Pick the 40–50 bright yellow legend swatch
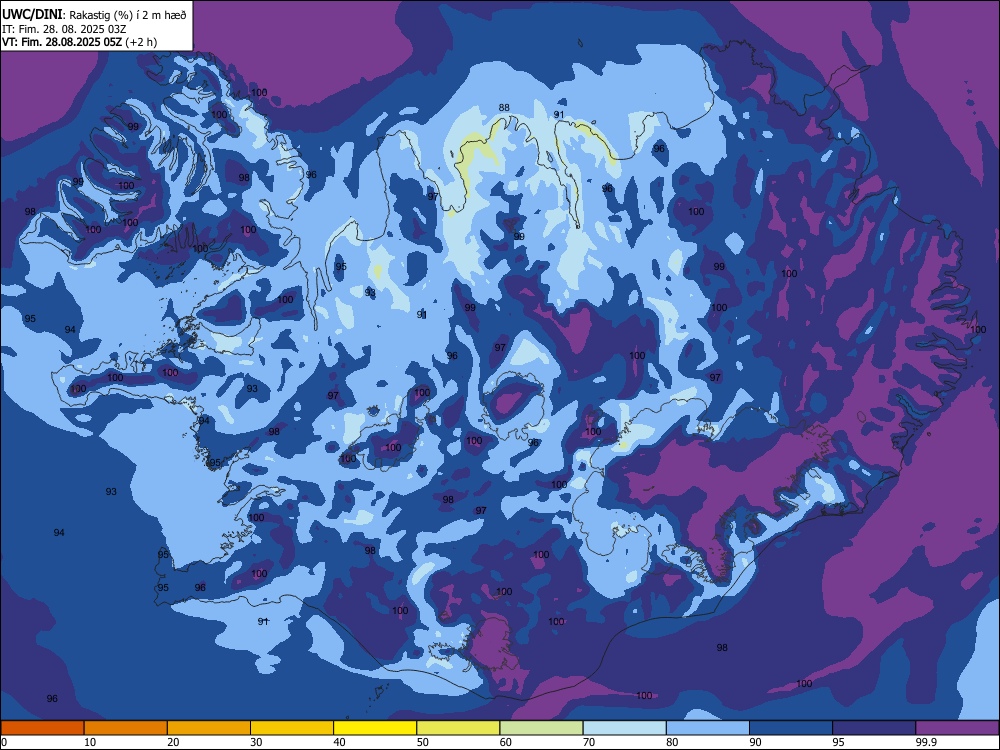Screen dimensions: 1000x750 (375, 728)
